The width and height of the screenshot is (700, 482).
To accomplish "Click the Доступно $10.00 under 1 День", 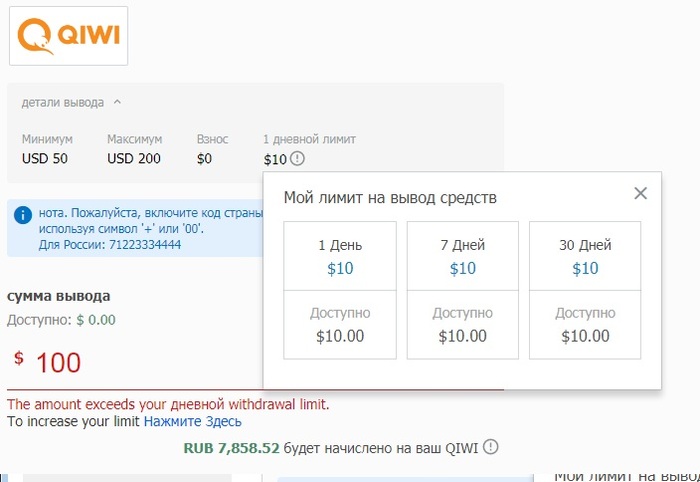I will pyautogui.click(x=340, y=325).
